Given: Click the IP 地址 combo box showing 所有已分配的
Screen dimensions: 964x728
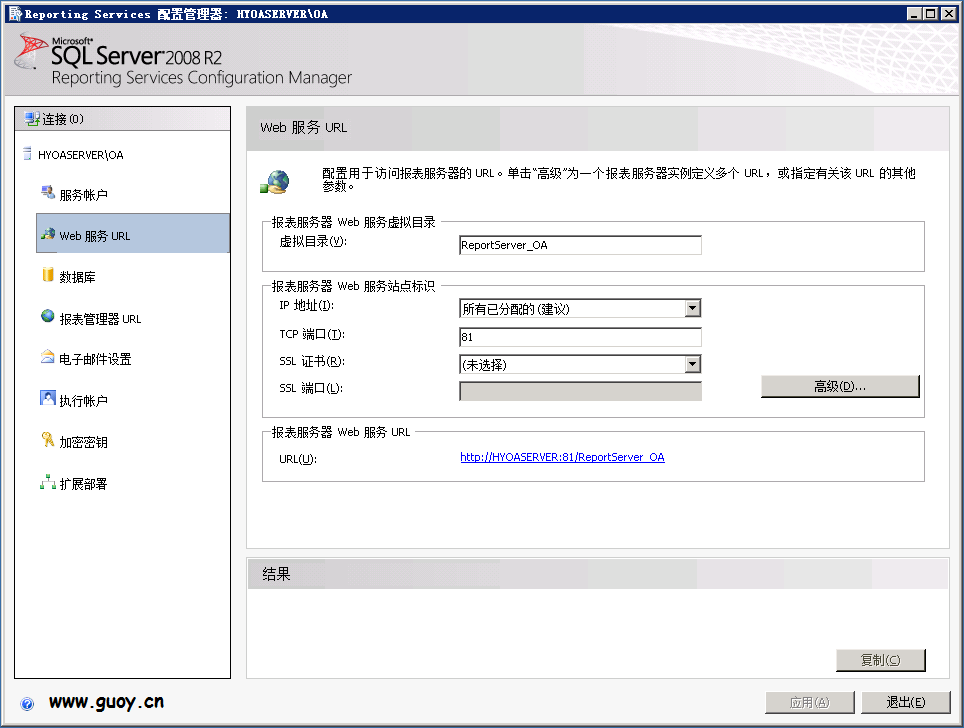Looking at the screenshot, I should [580, 308].
